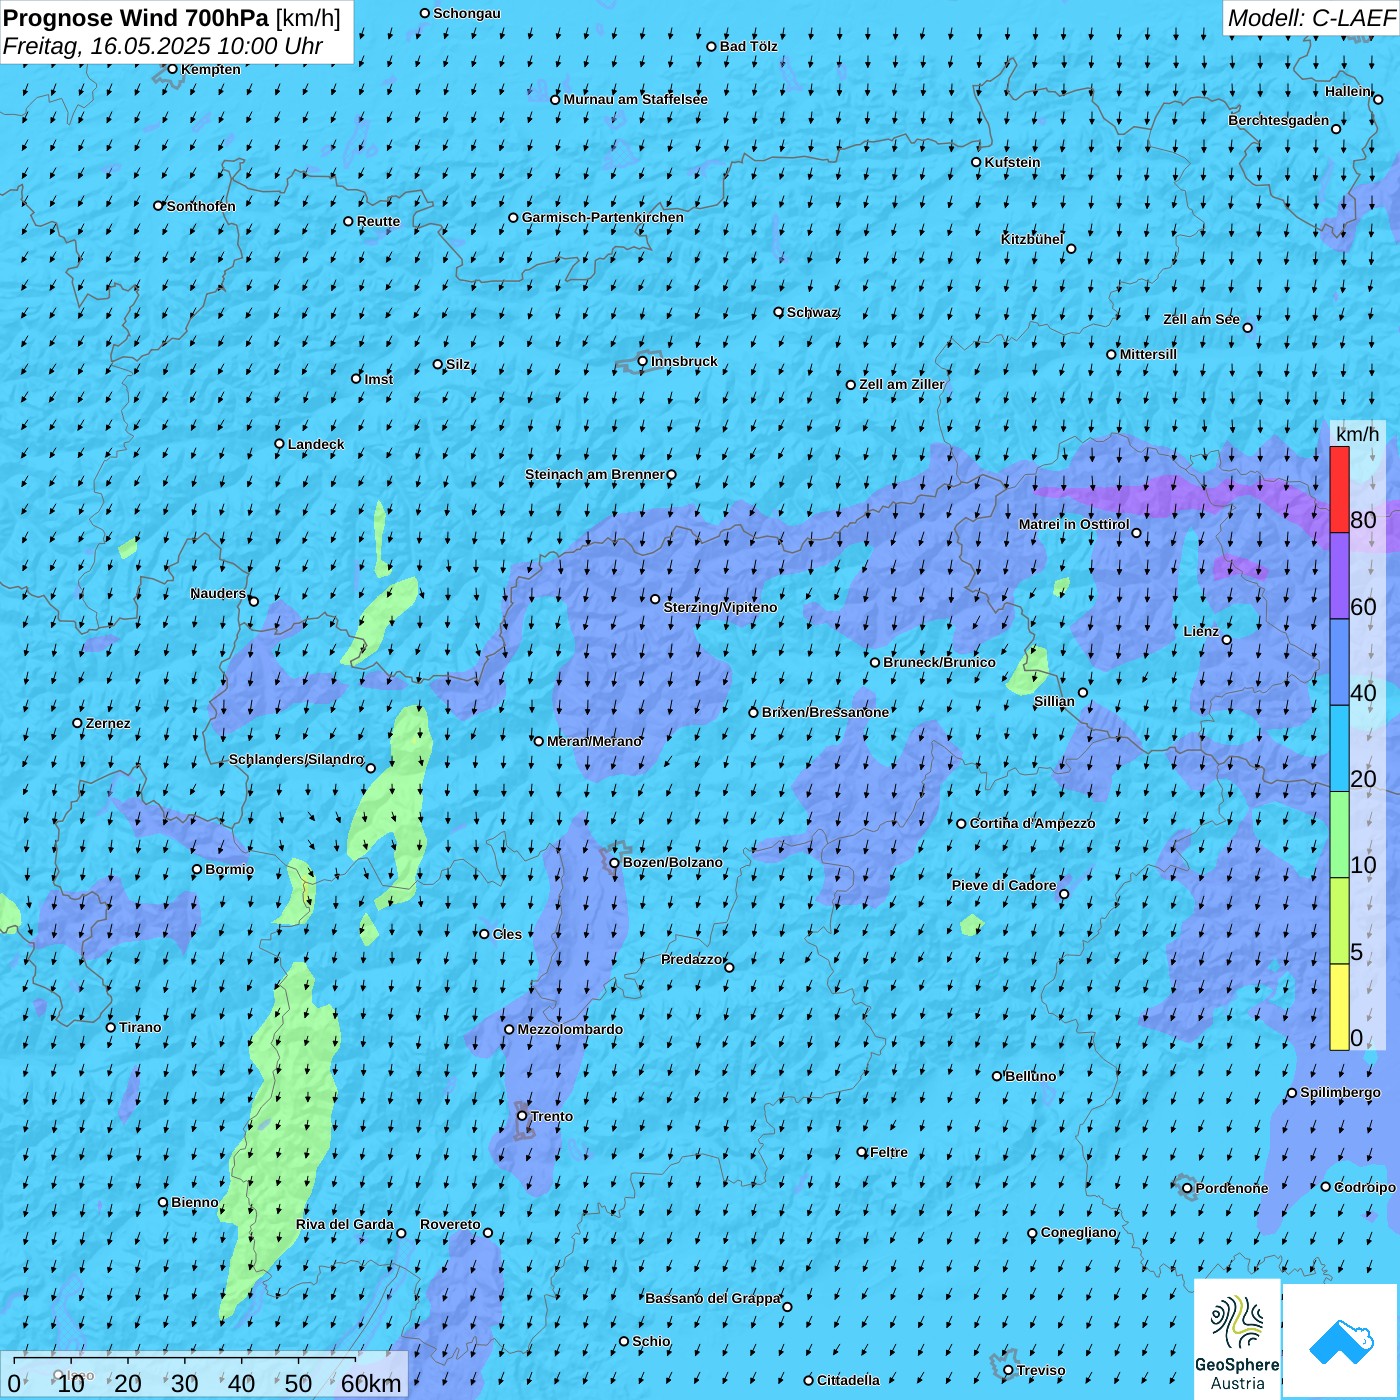The image size is (1400, 1400).
Task: Select the Matrei in Osttirol label
Action: pos(1074,524)
